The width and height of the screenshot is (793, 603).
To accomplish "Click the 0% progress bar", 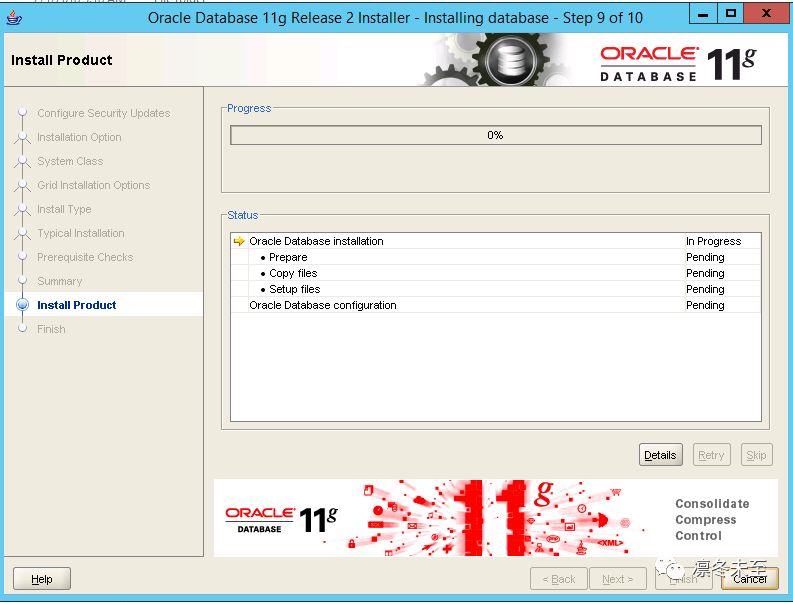I will pos(496,135).
